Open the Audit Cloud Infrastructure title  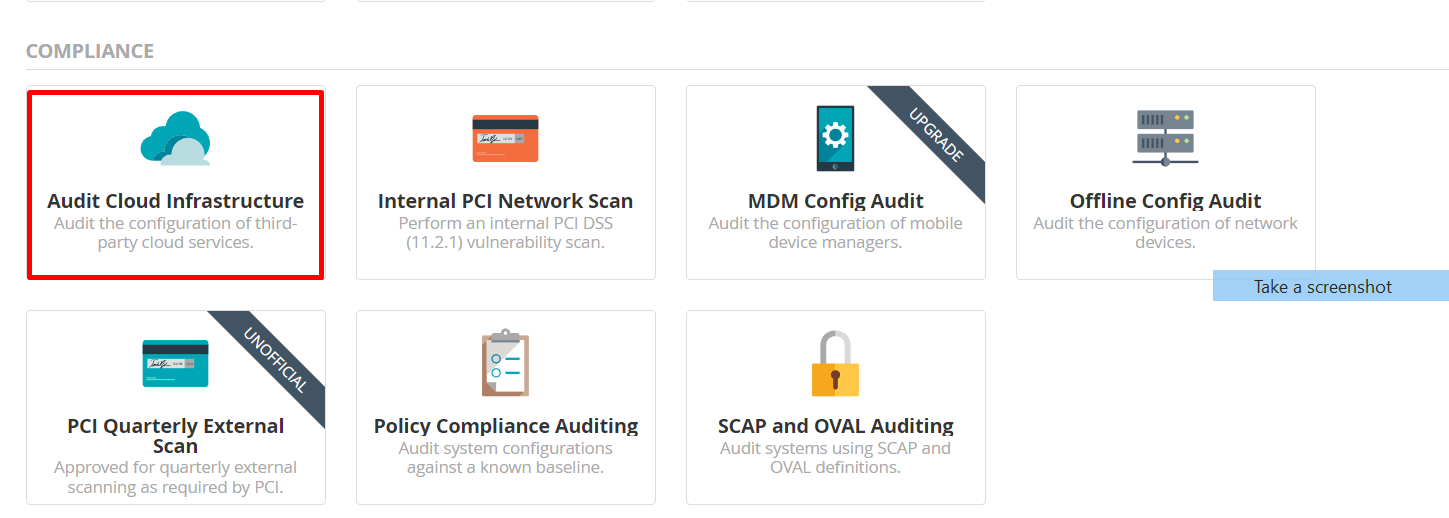tap(175, 201)
